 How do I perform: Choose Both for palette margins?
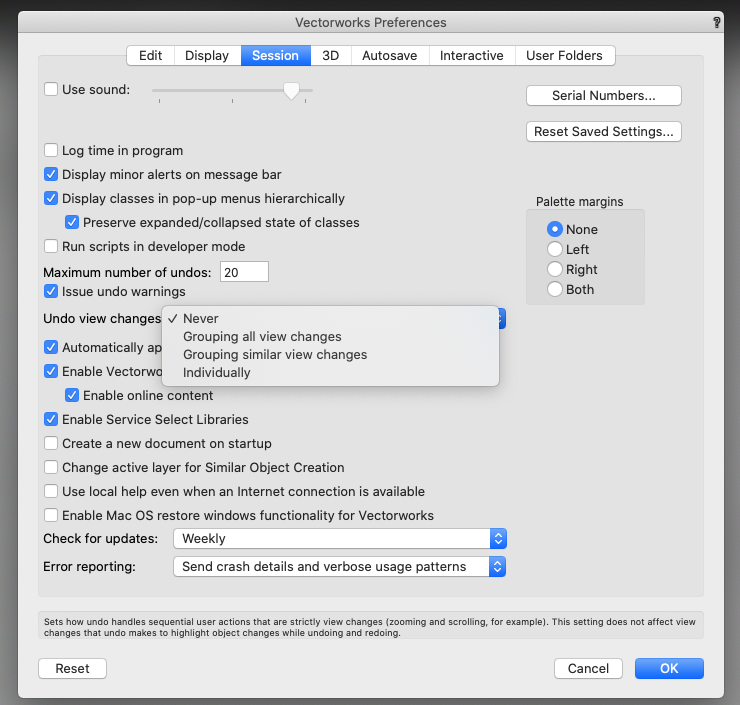tap(554, 290)
